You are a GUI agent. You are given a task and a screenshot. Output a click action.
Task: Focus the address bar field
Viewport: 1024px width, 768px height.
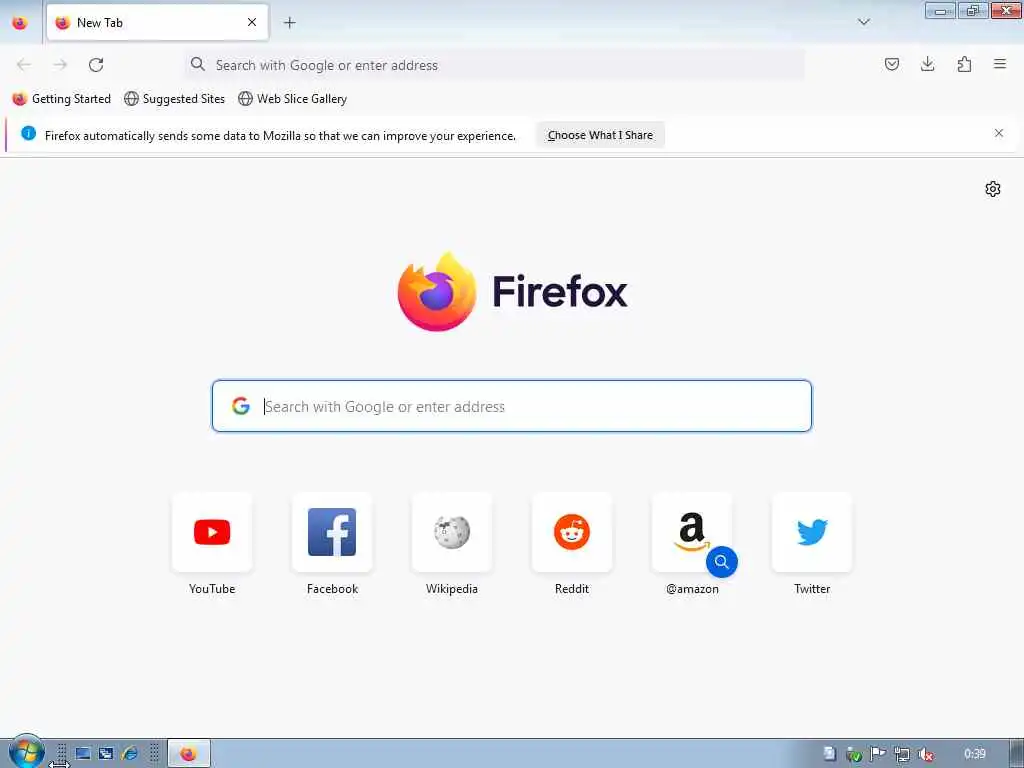[x=495, y=65]
